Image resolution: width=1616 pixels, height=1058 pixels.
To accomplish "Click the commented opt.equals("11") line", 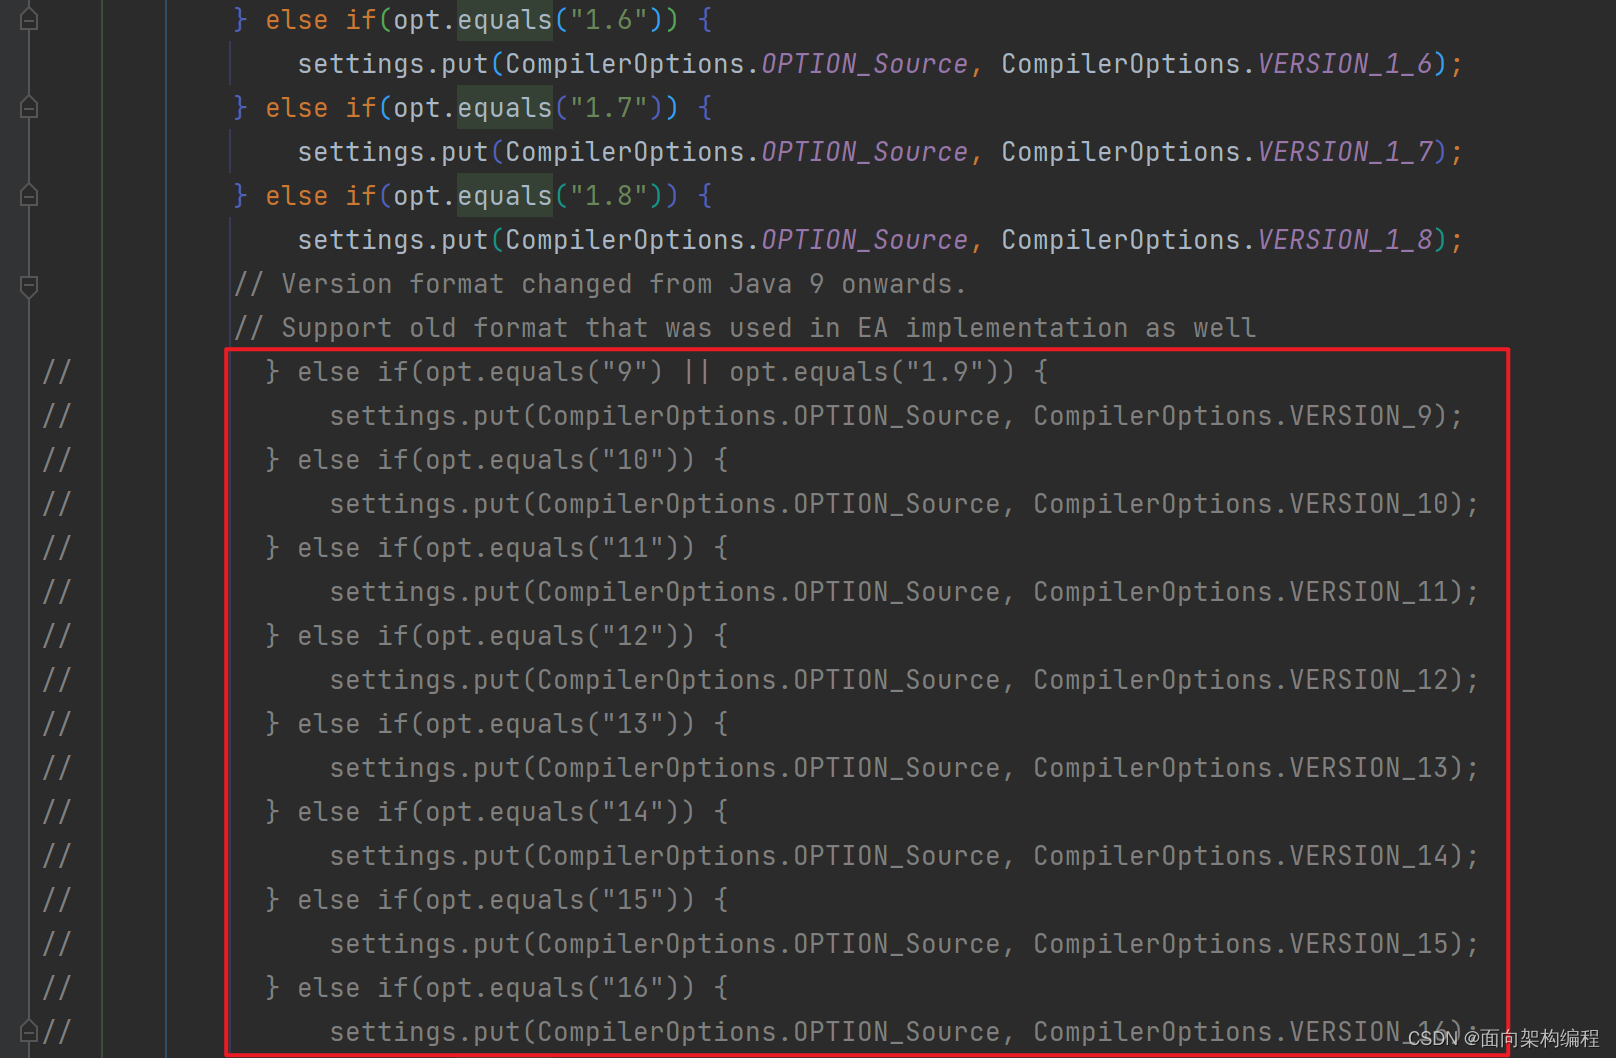I will tap(497, 548).
